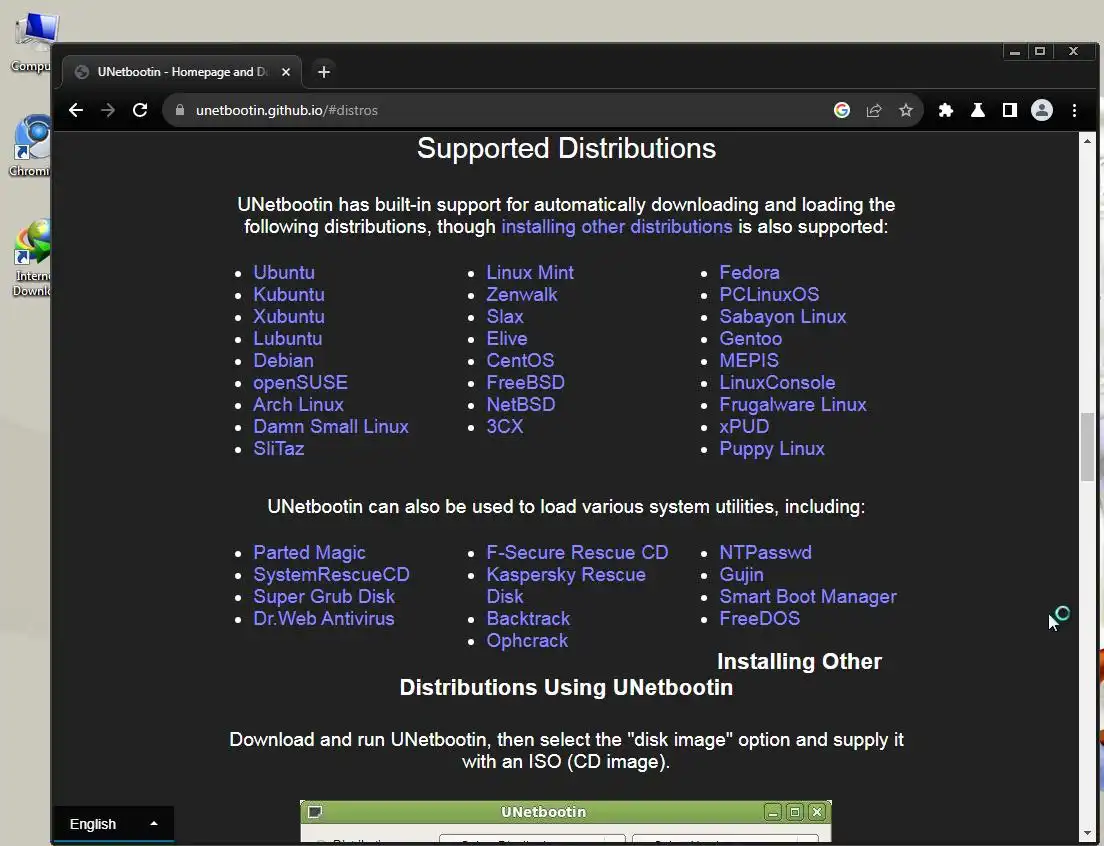The image size is (1104, 846).
Task: Open the Super Grub Disk link
Action: (324, 596)
